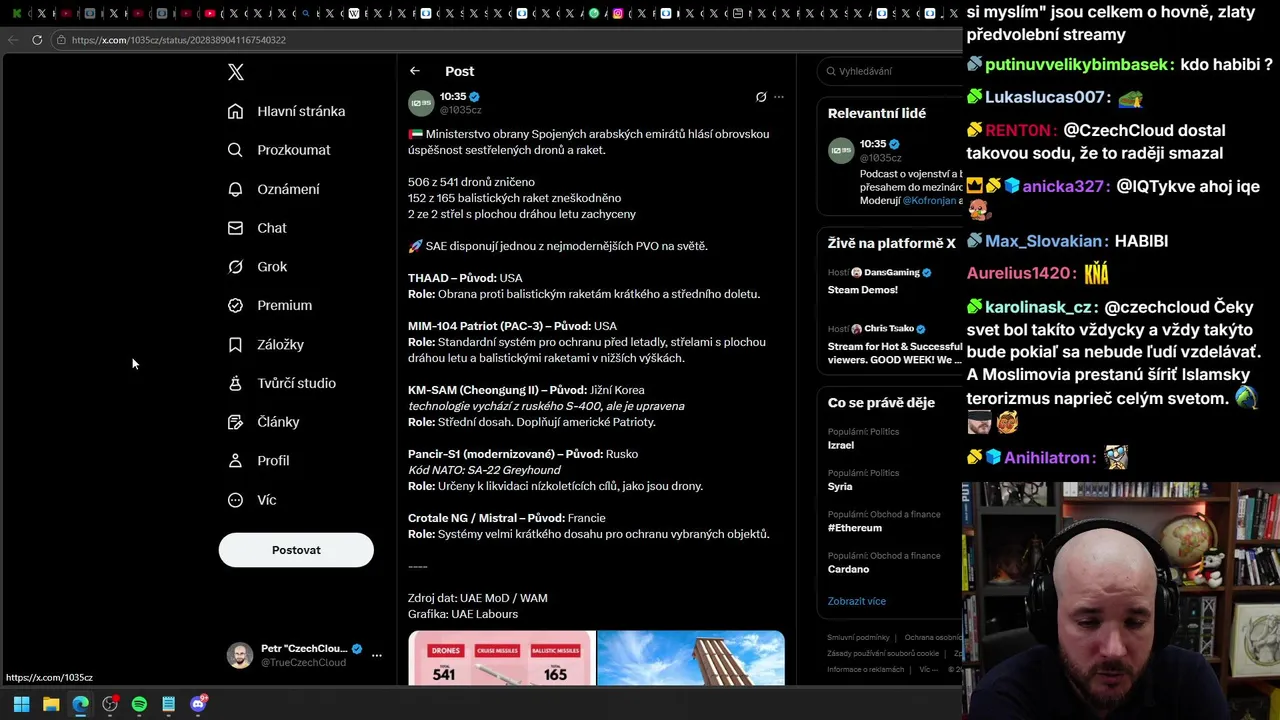Click Grok explain icon on post
1280x720 pixels.
[761, 97]
